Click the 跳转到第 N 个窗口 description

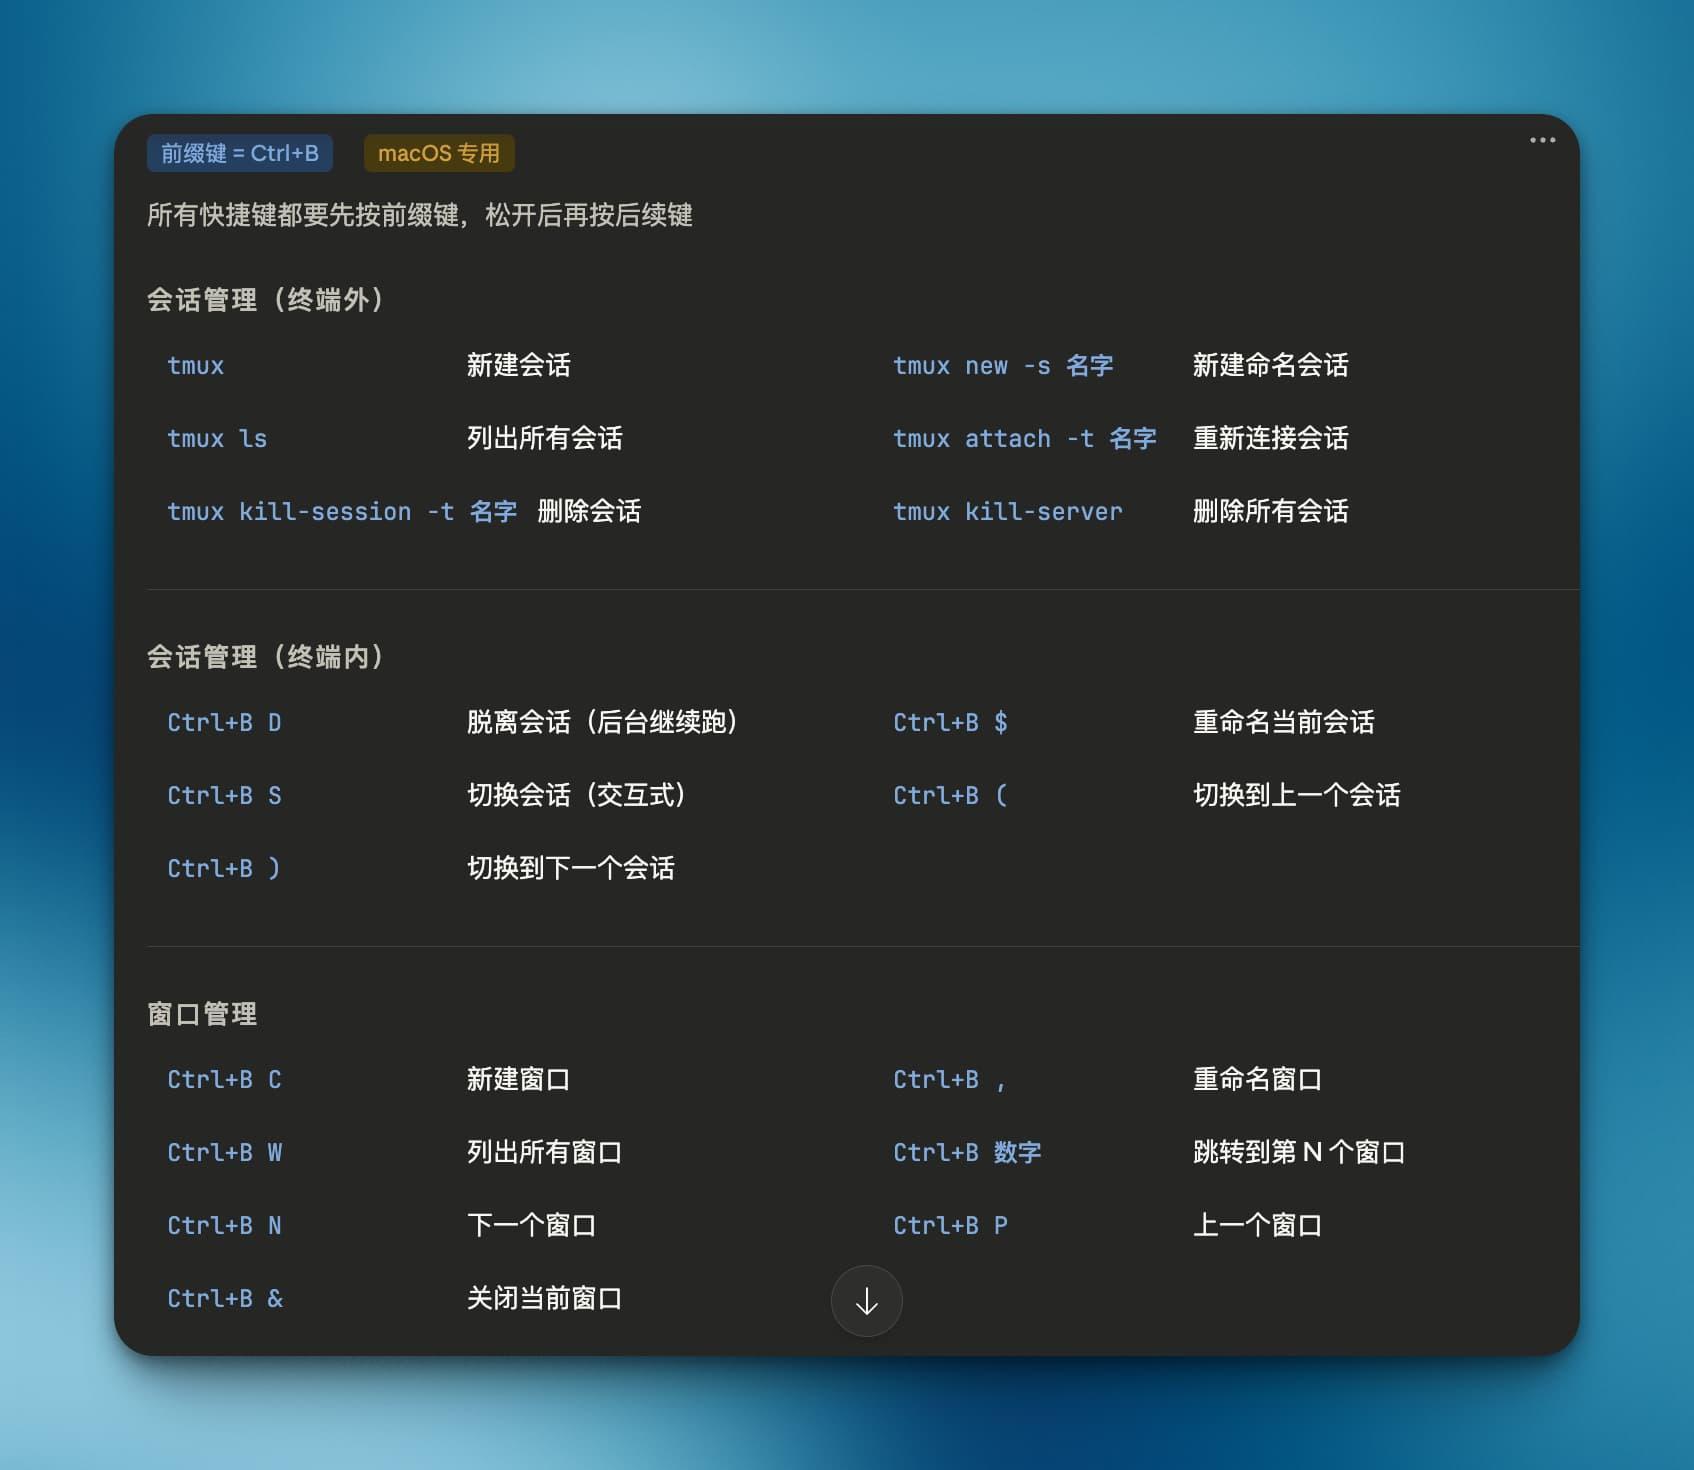pyautogui.click(x=1299, y=1153)
